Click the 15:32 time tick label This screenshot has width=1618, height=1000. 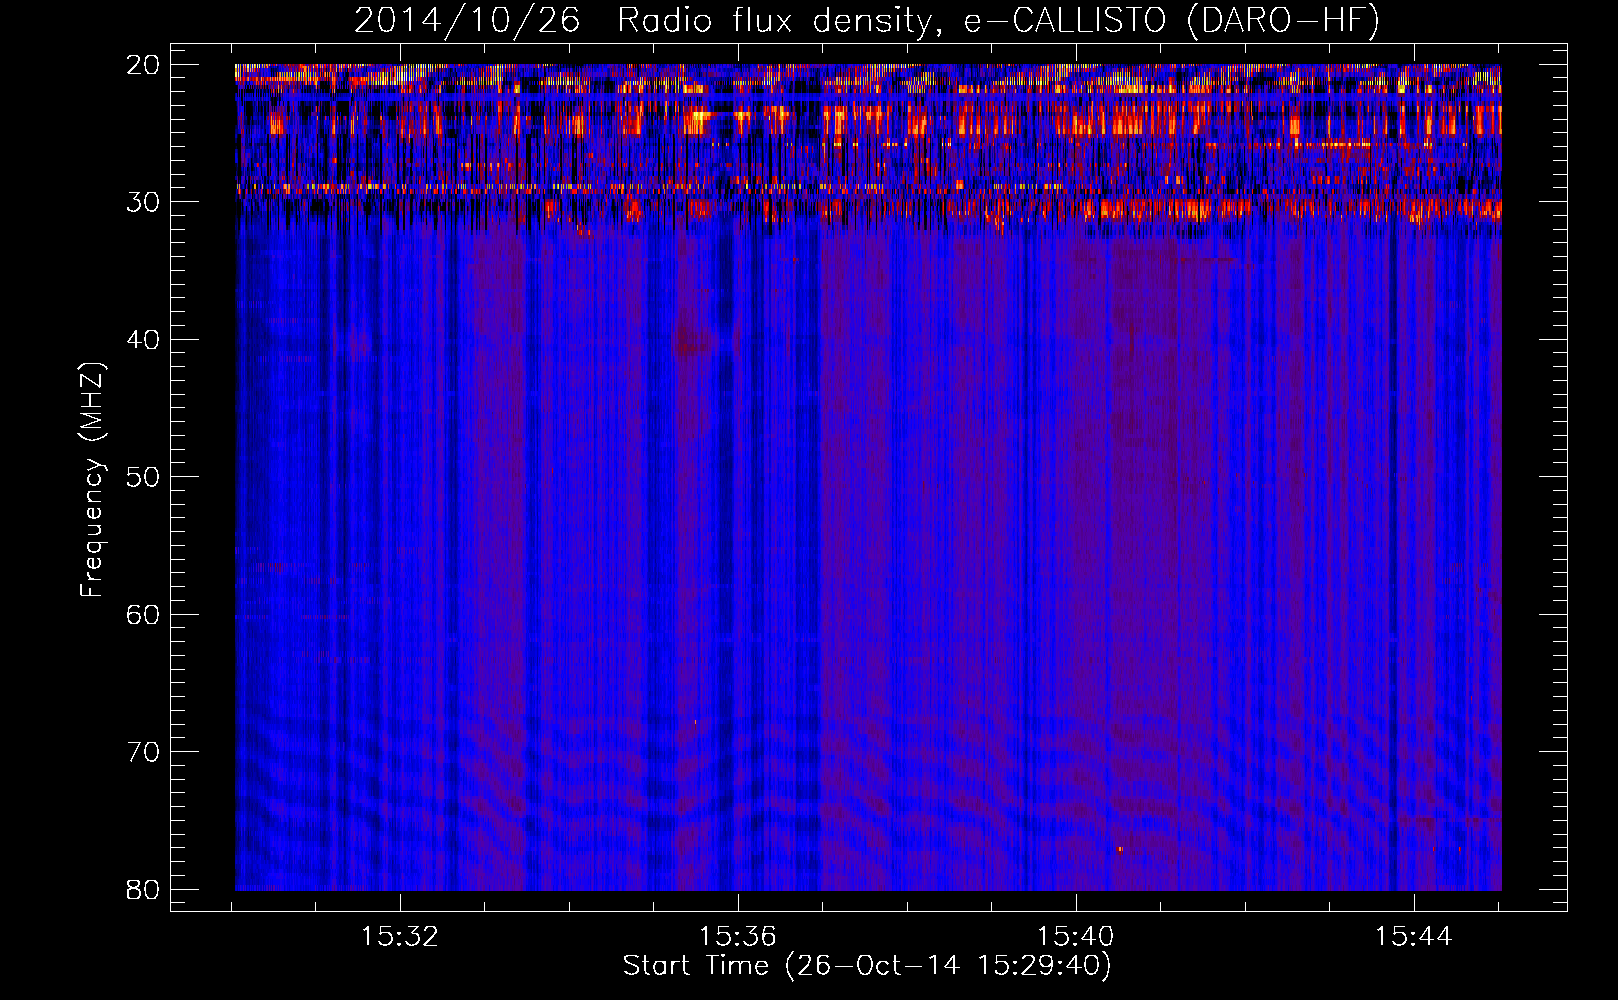point(401,937)
